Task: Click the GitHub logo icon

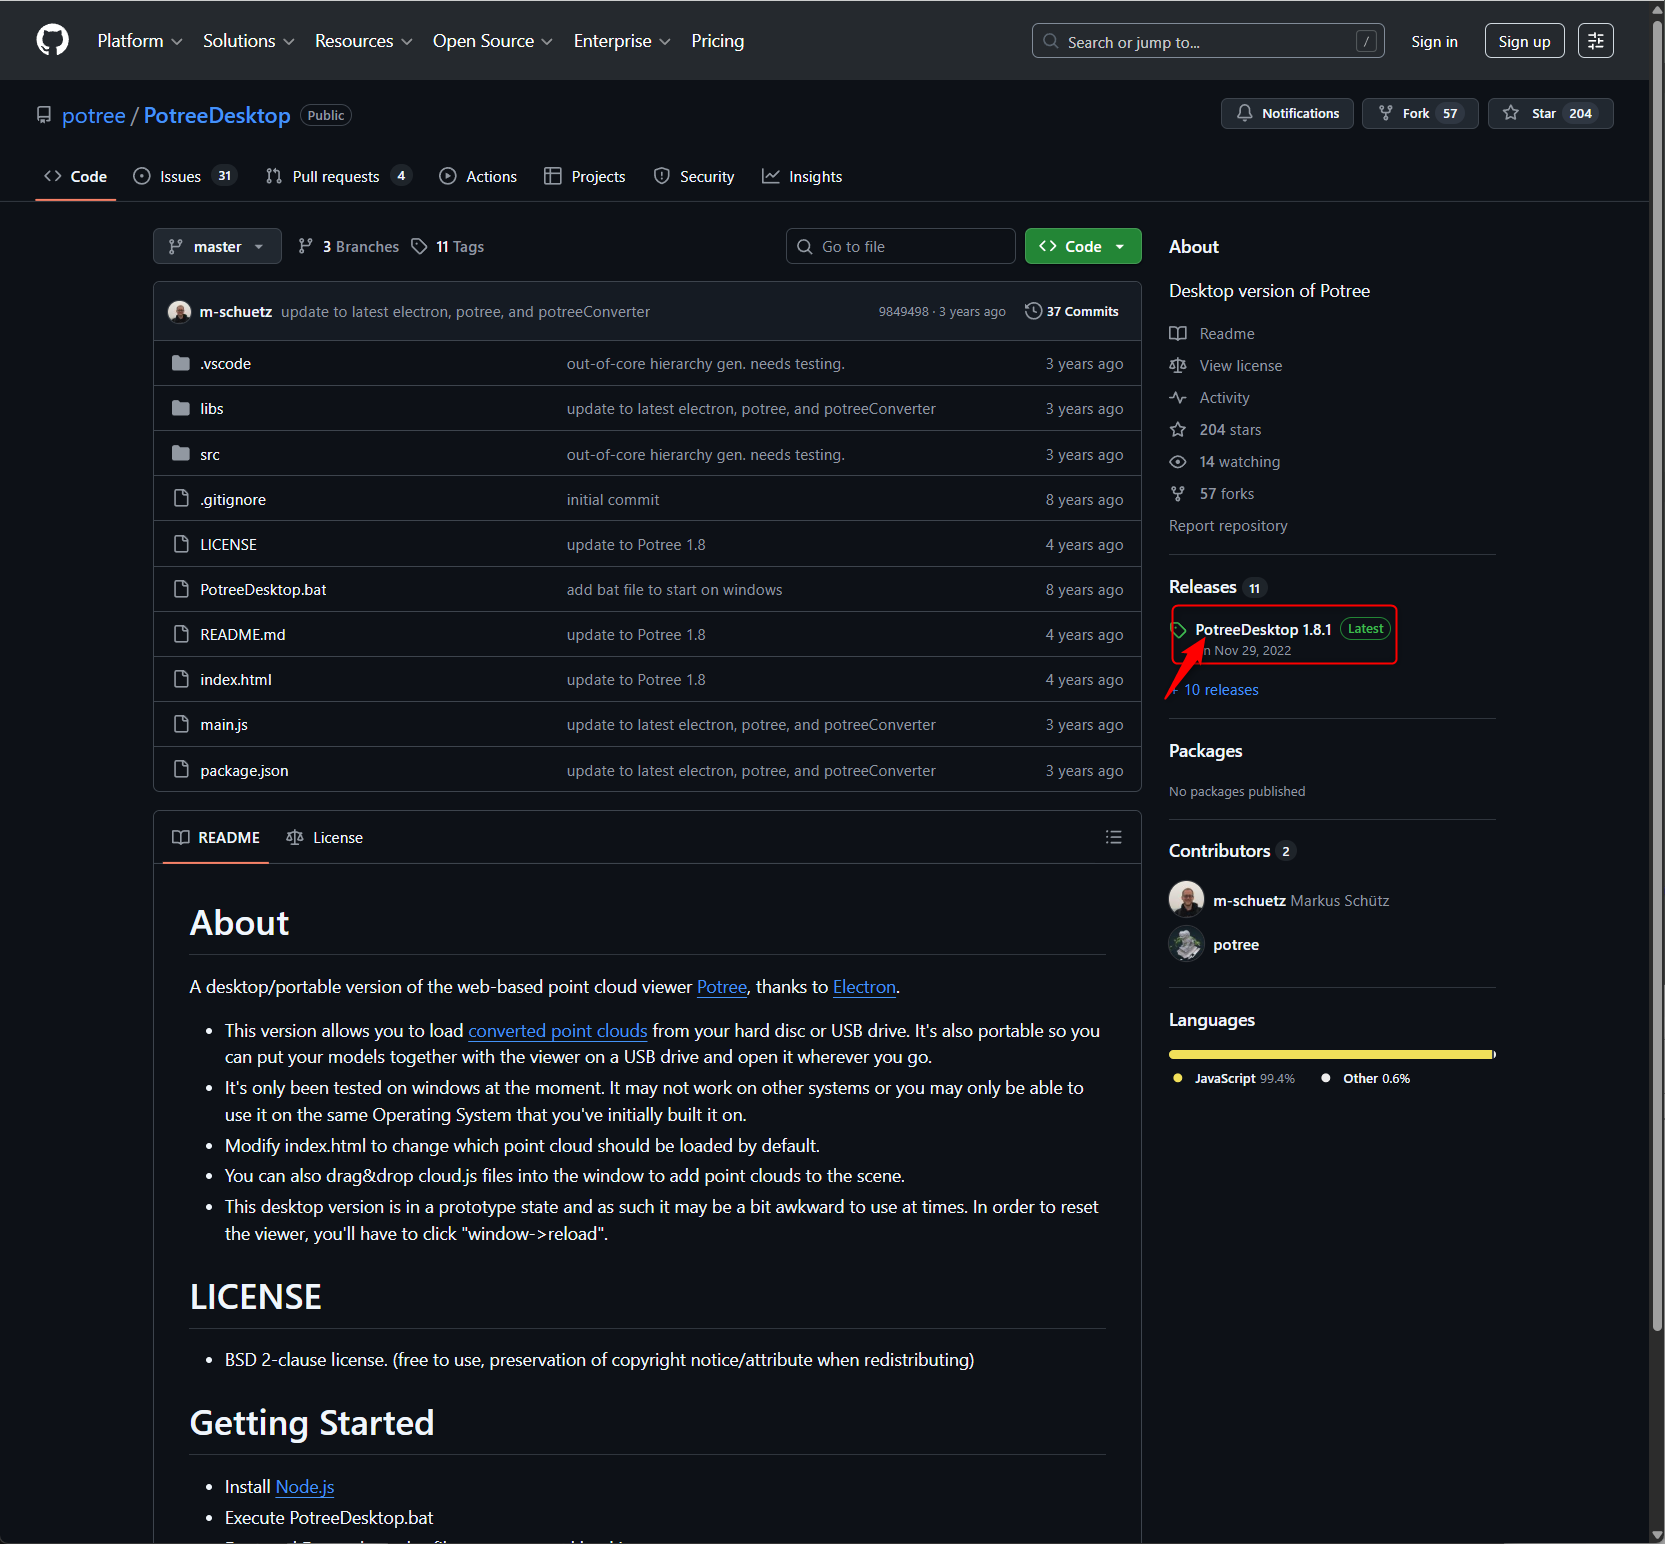Action: pyautogui.click(x=52, y=41)
